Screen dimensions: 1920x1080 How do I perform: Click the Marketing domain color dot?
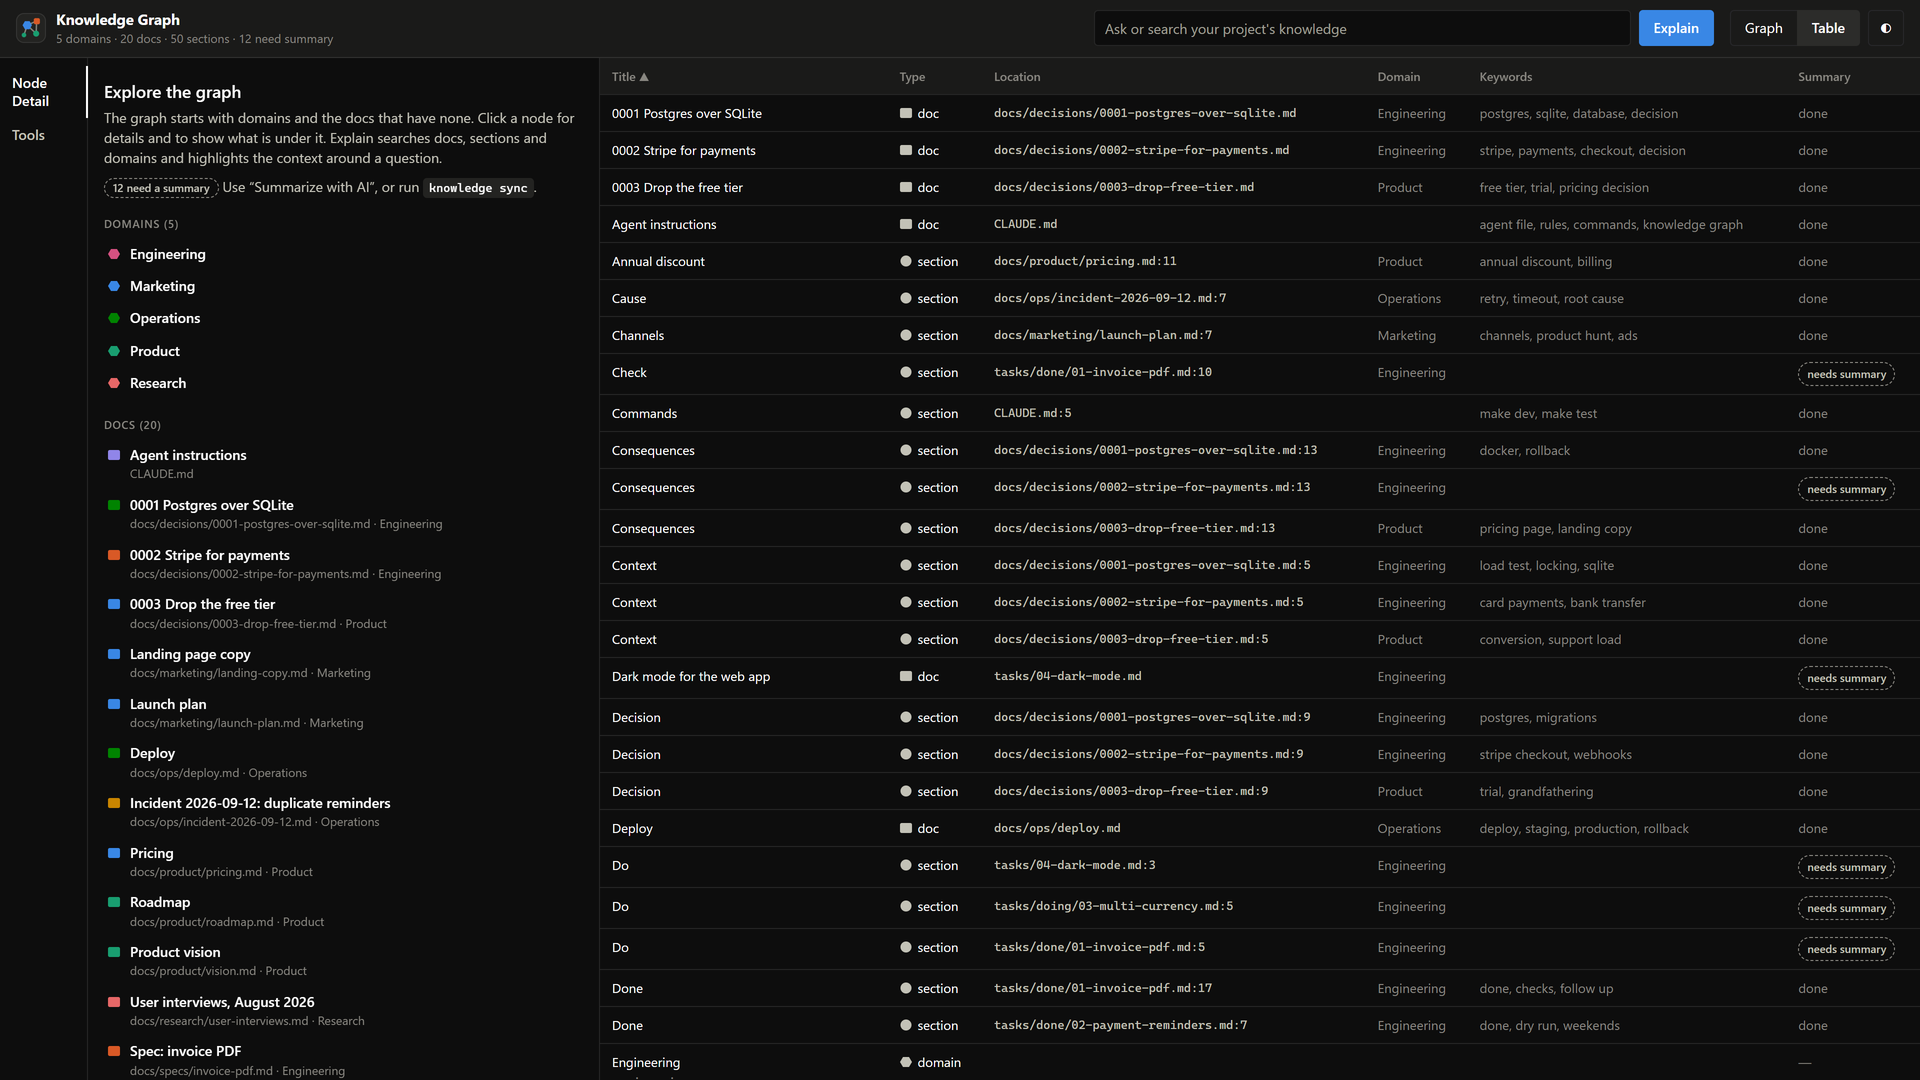pyautogui.click(x=114, y=286)
